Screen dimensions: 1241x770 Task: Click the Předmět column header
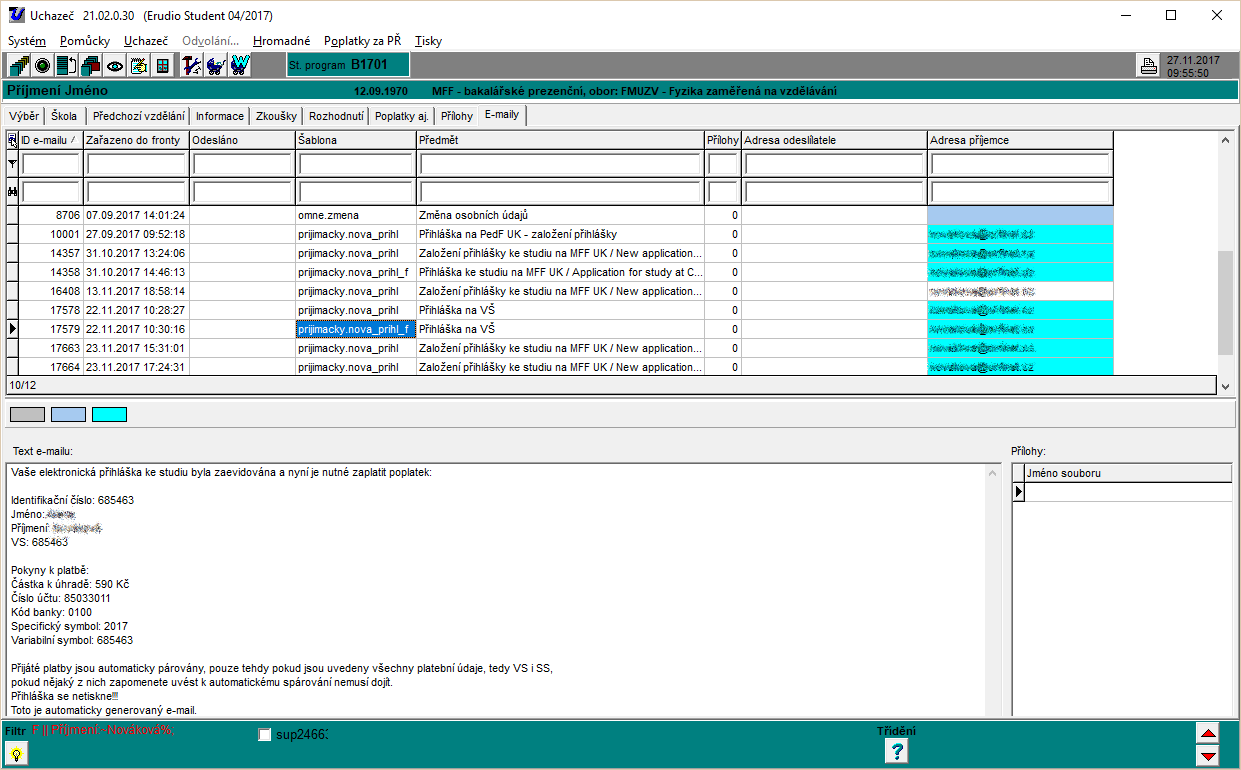coord(560,140)
